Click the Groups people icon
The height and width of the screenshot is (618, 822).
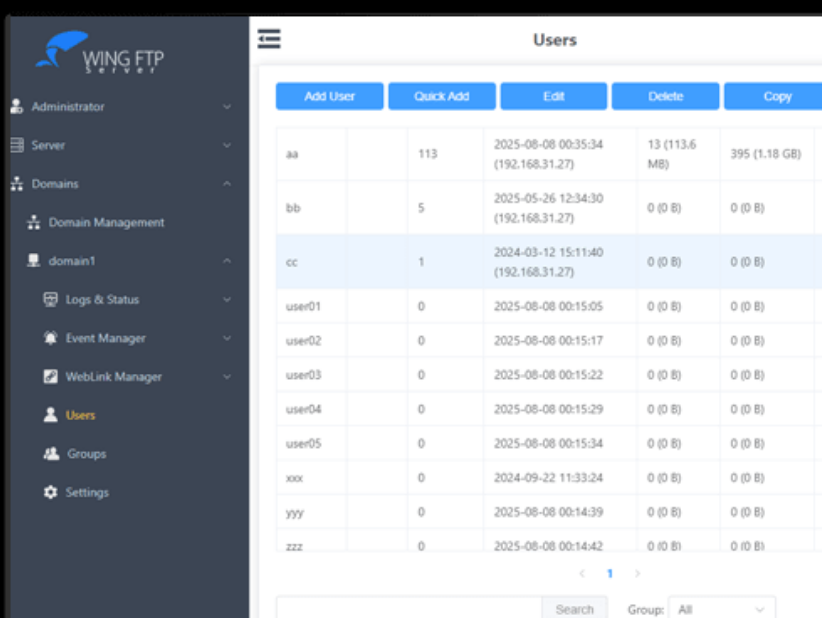click(x=50, y=454)
